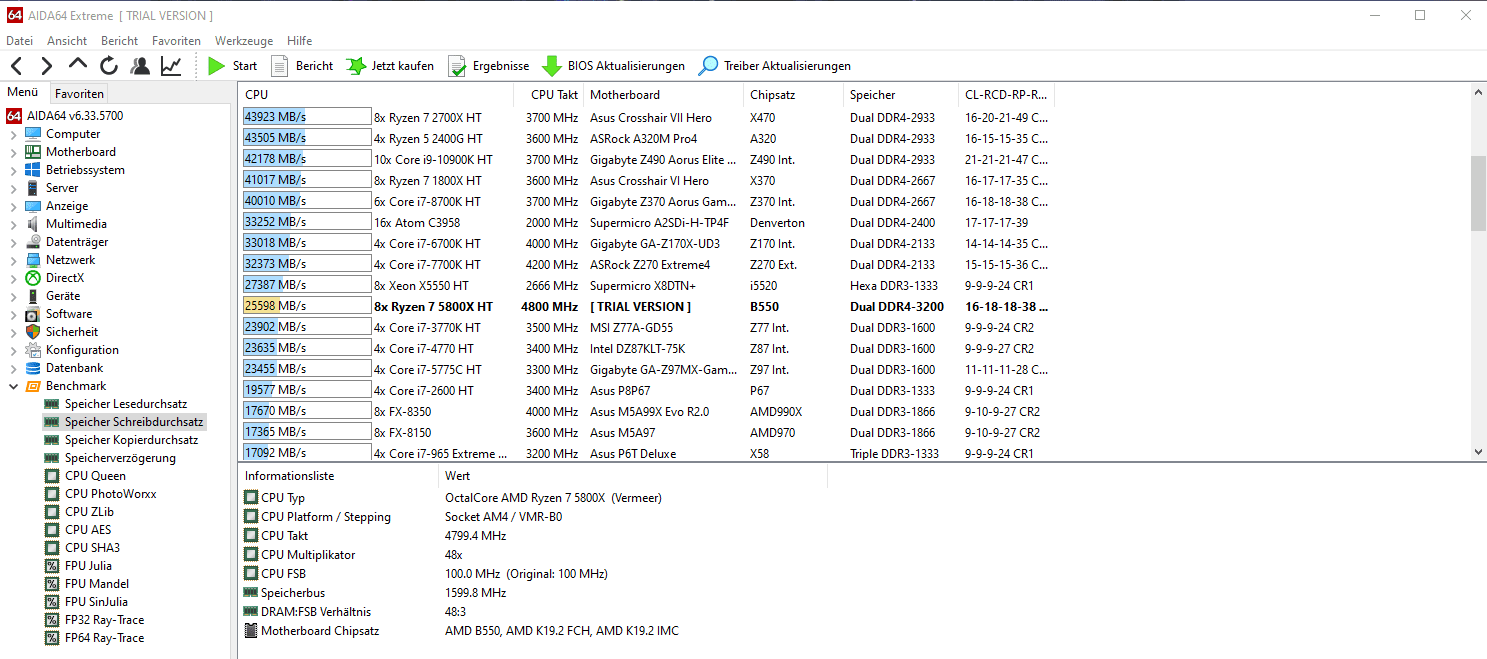Expand the Motherboard tree node
Viewport: 1487px width, 659px height.
tap(13, 152)
